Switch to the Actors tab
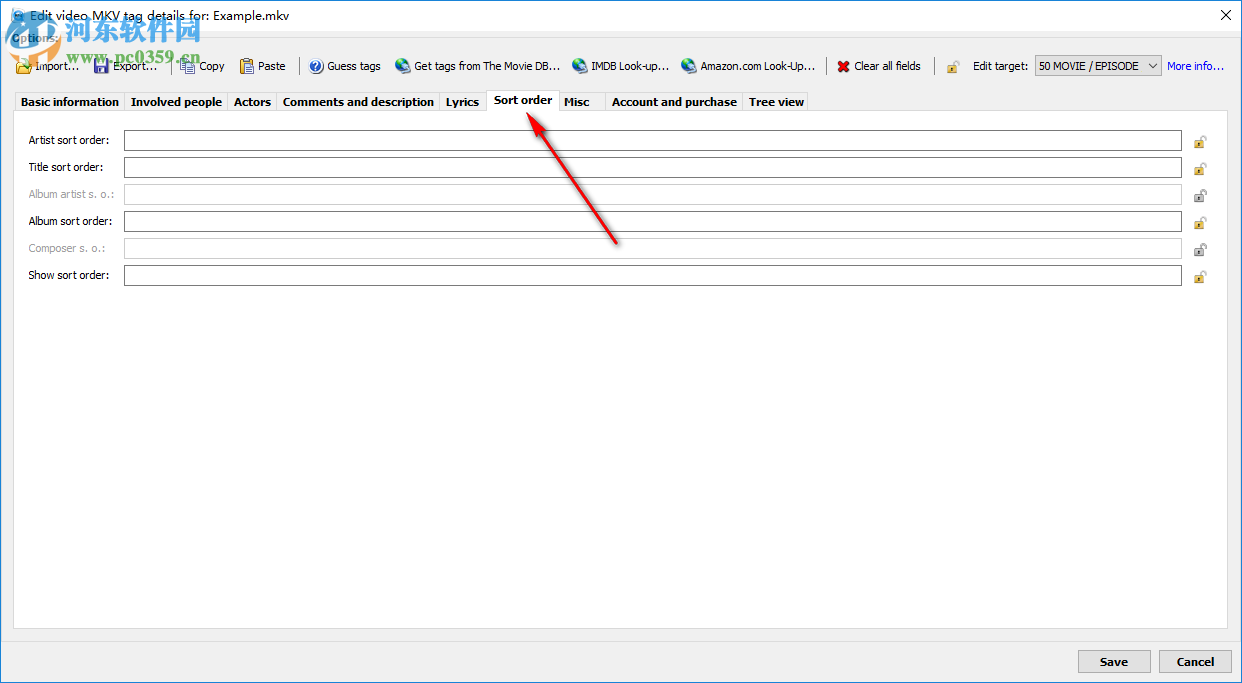 pyautogui.click(x=251, y=101)
